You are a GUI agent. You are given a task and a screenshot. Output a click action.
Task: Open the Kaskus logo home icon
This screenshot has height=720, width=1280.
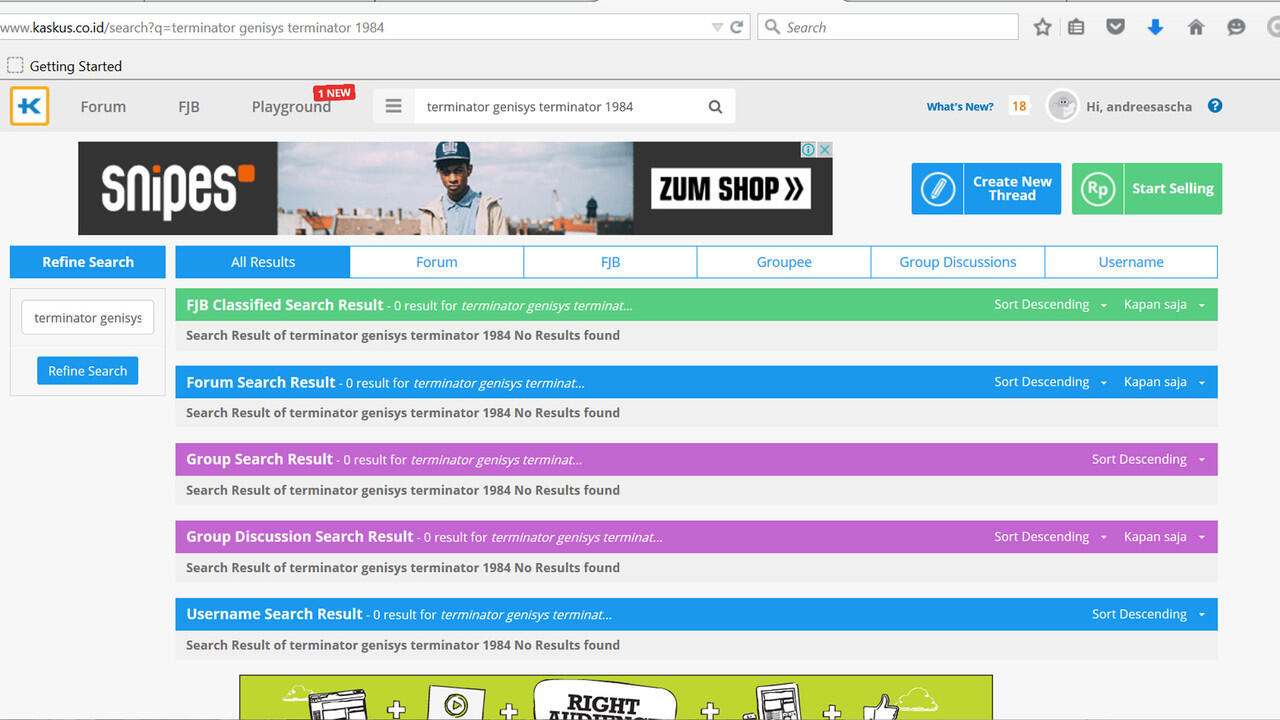click(x=30, y=106)
